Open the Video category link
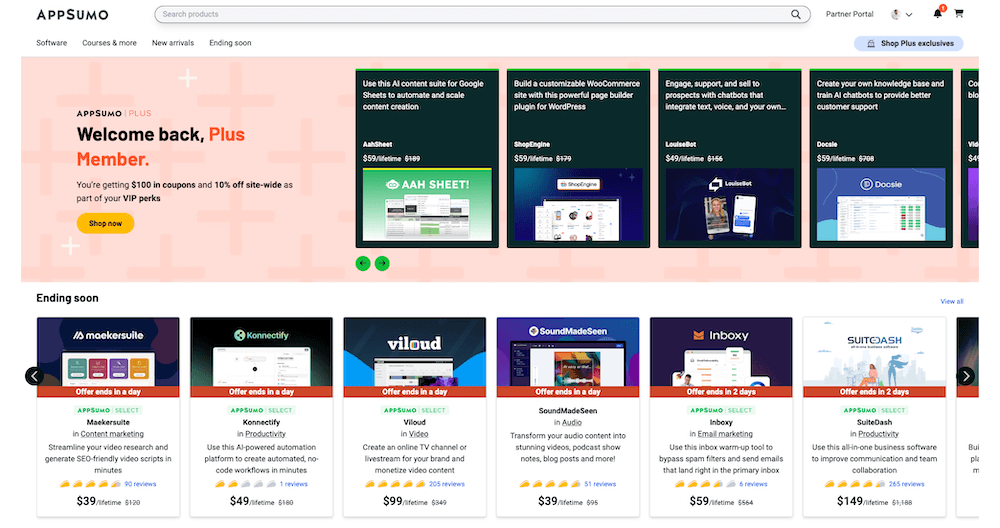Image resolution: width=1000 pixels, height=528 pixels. click(418, 434)
